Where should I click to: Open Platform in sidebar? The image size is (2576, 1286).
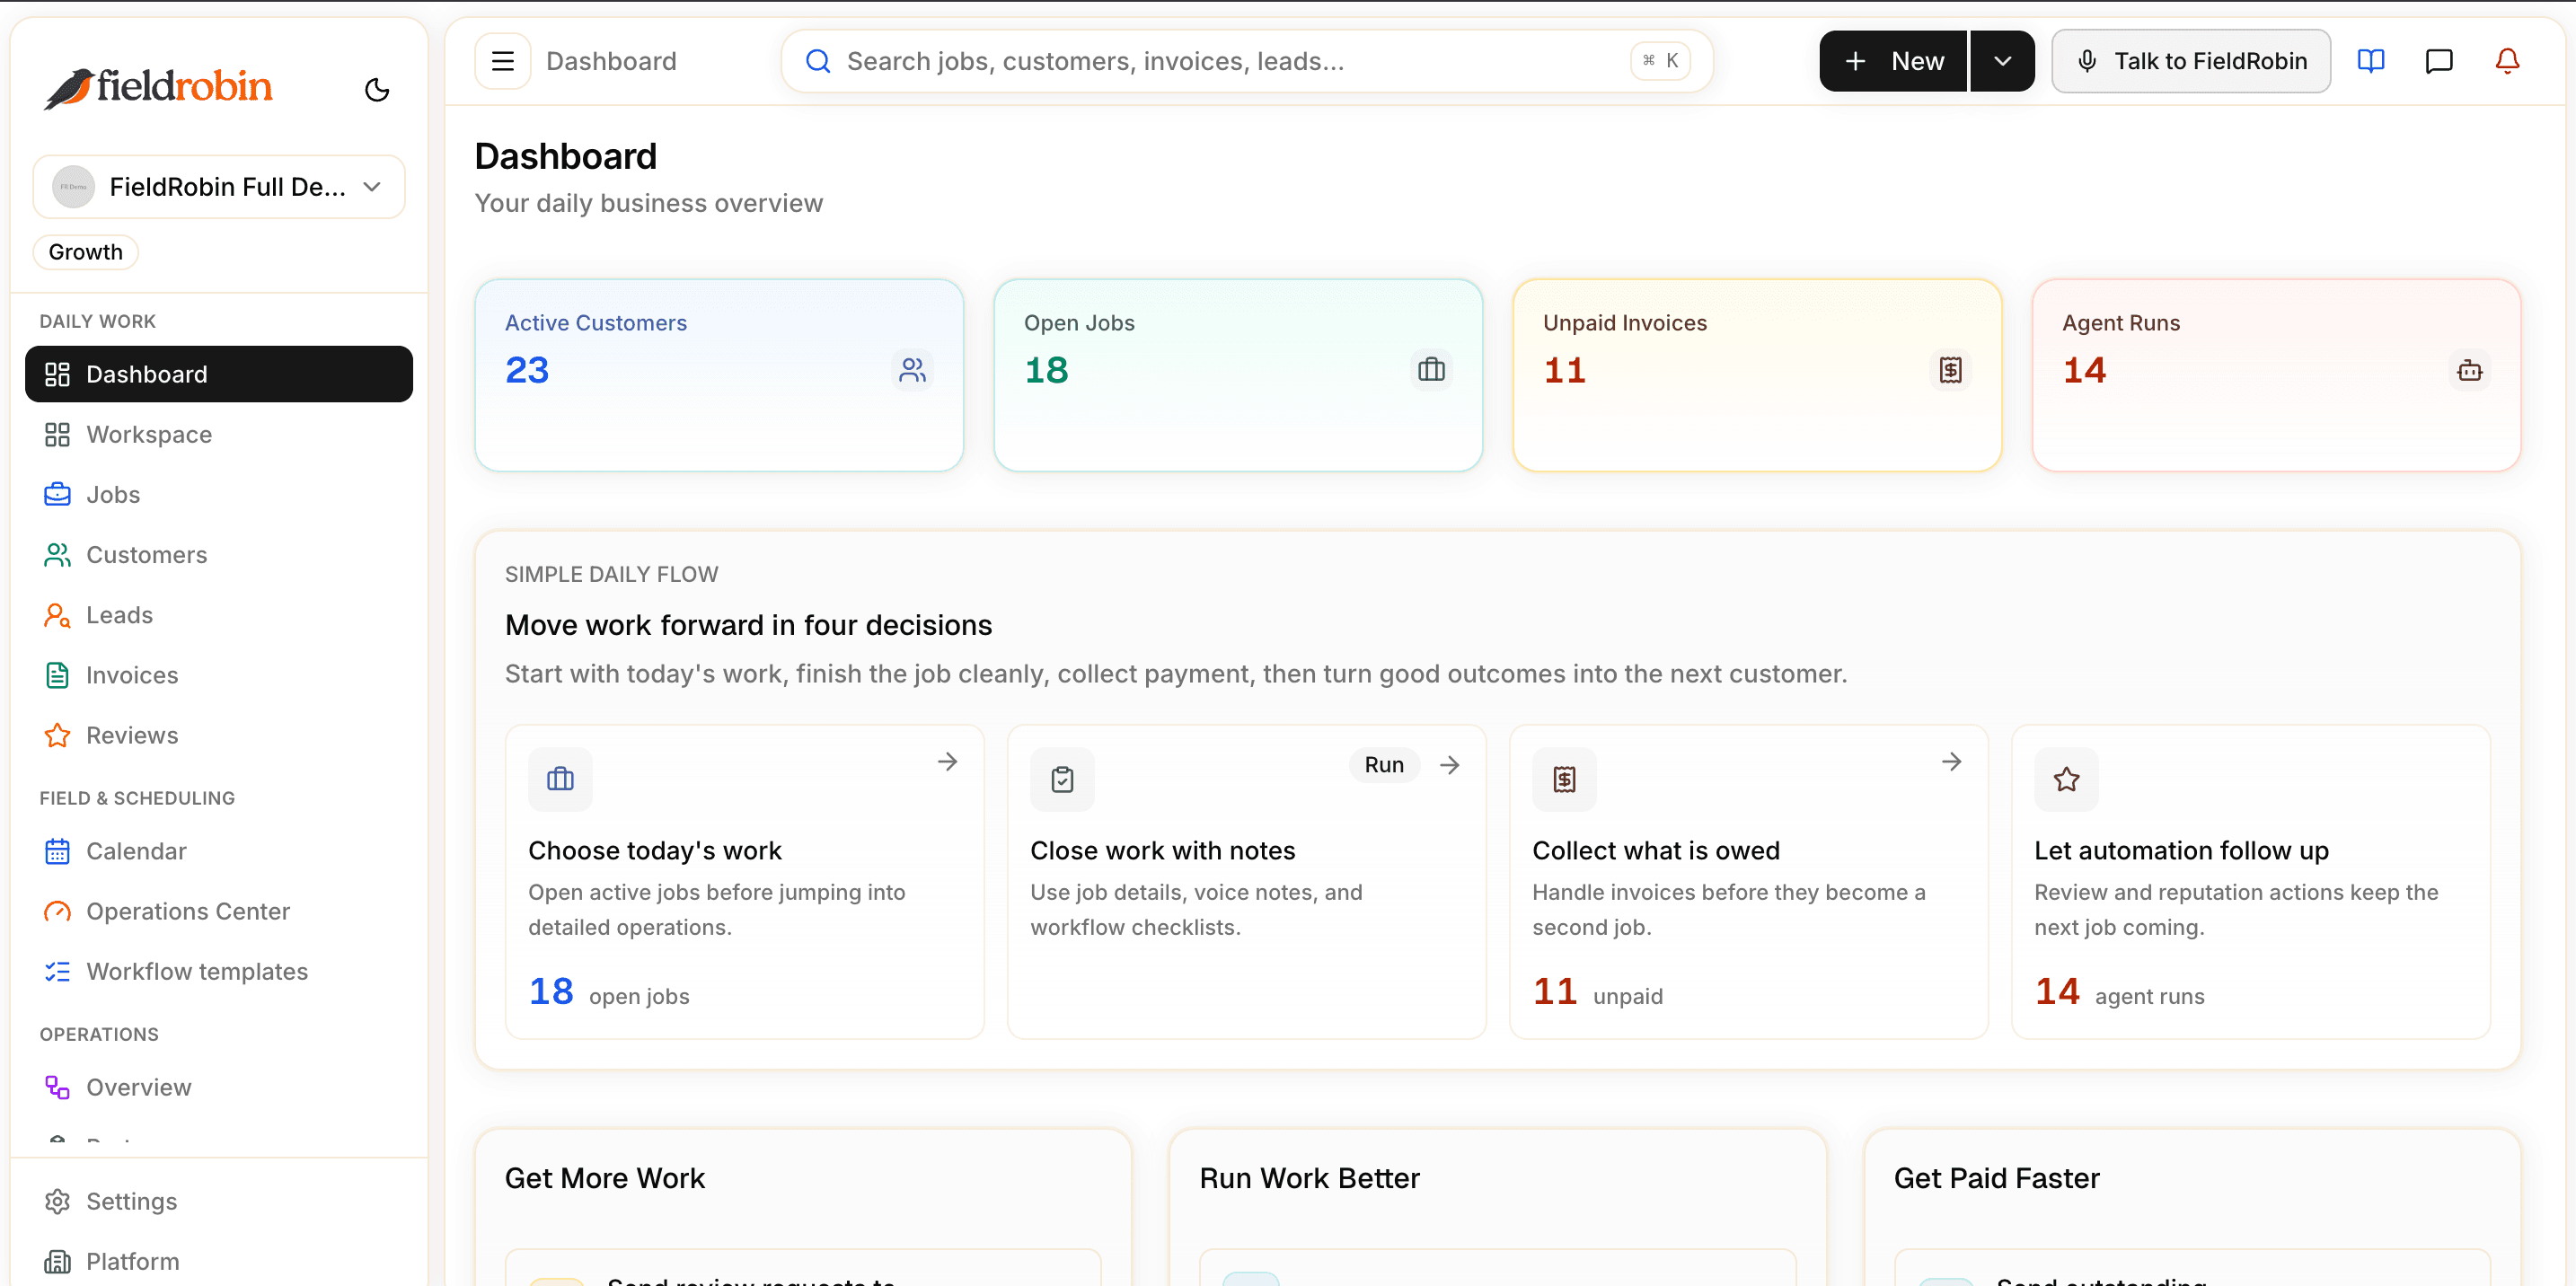tap(219, 1261)
